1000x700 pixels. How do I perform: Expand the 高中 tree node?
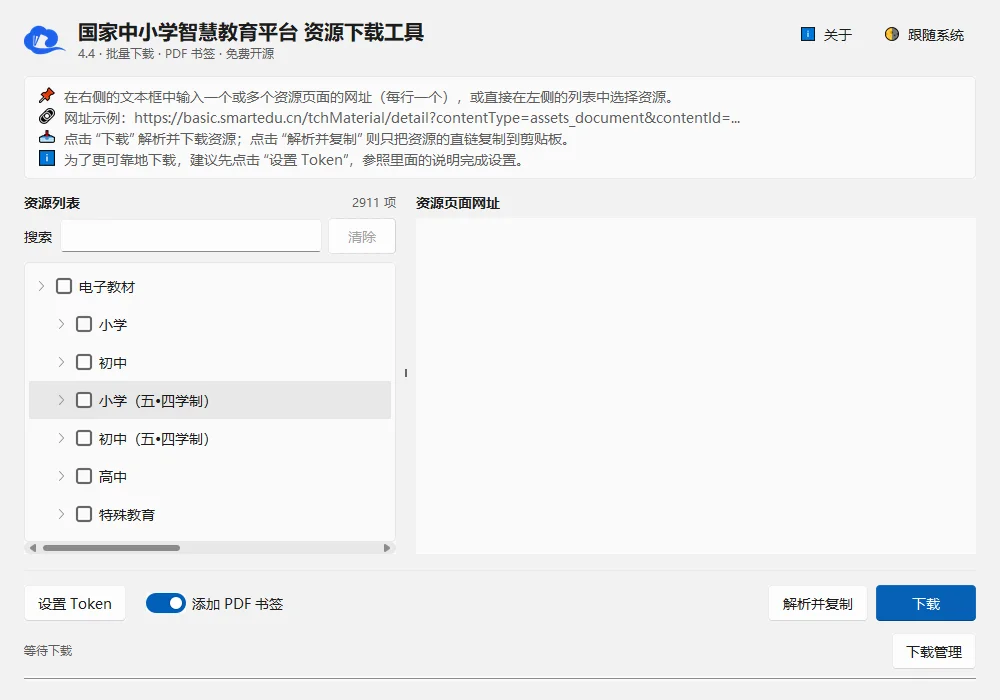point(61,476)
